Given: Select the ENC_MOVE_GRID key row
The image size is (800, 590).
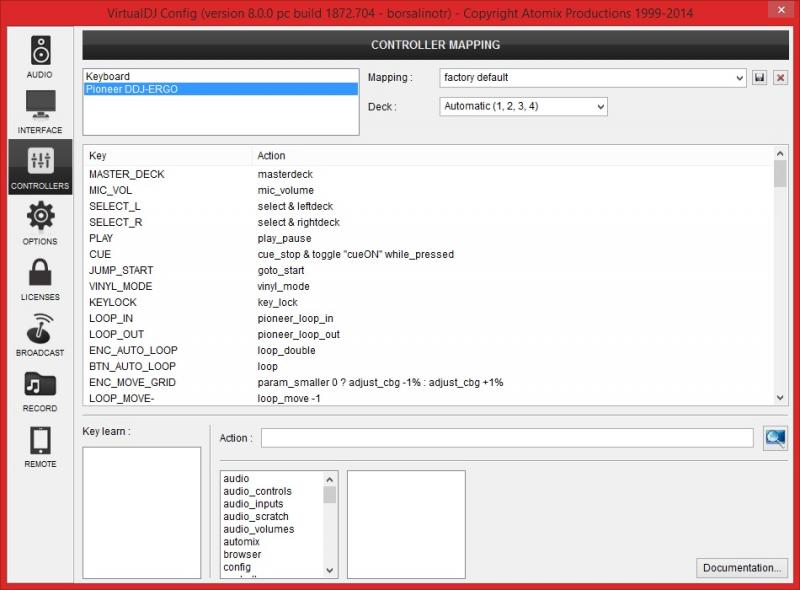Looking at the screenshot, I should pos(429,382).
